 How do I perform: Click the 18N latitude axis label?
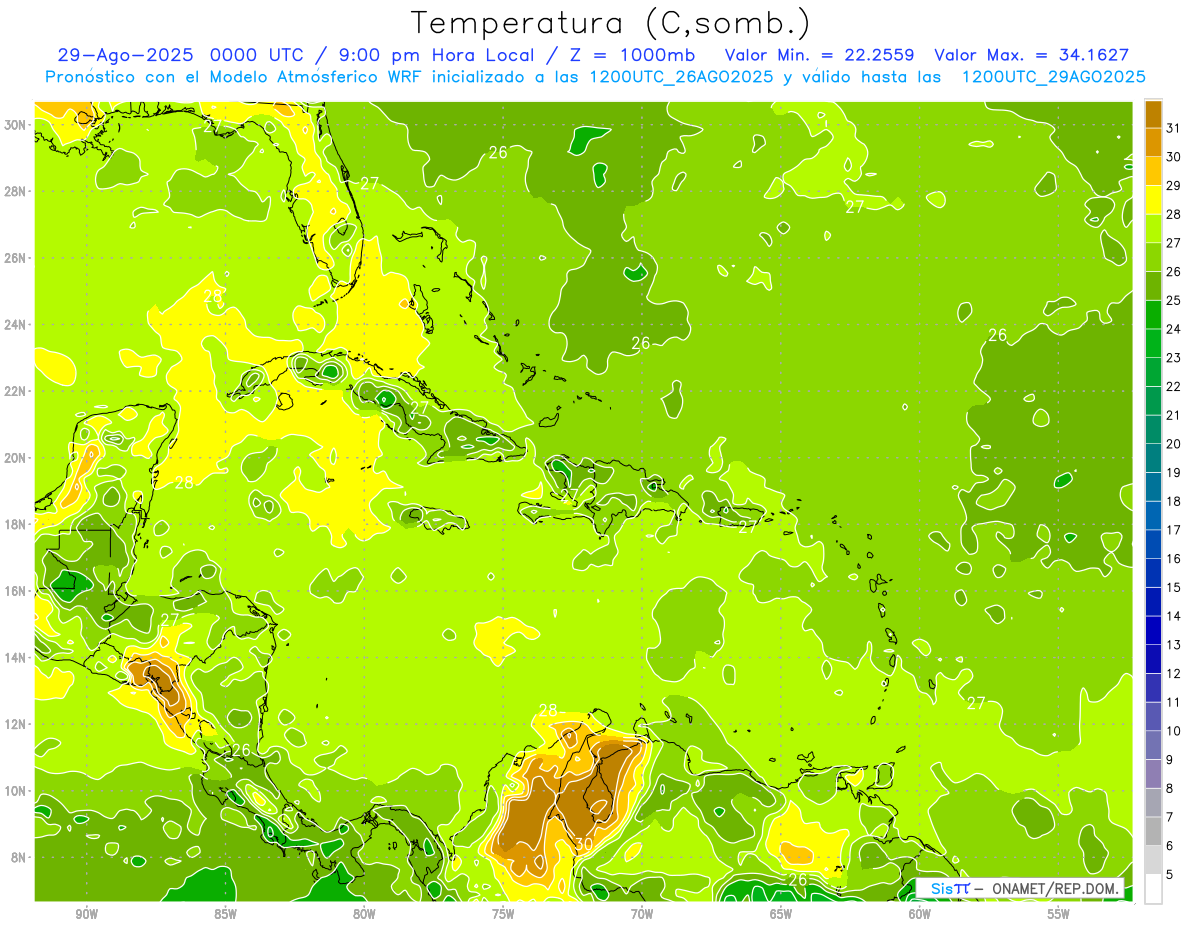pos(16,524)
